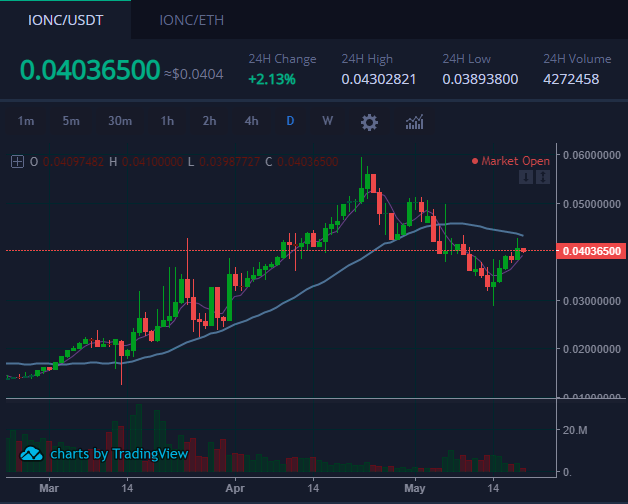The width and height of the screenshot is (628, 504).
Task: Click the low value 0.03987727 in legend
Action: pyautogui.click(x=229, y=162)
